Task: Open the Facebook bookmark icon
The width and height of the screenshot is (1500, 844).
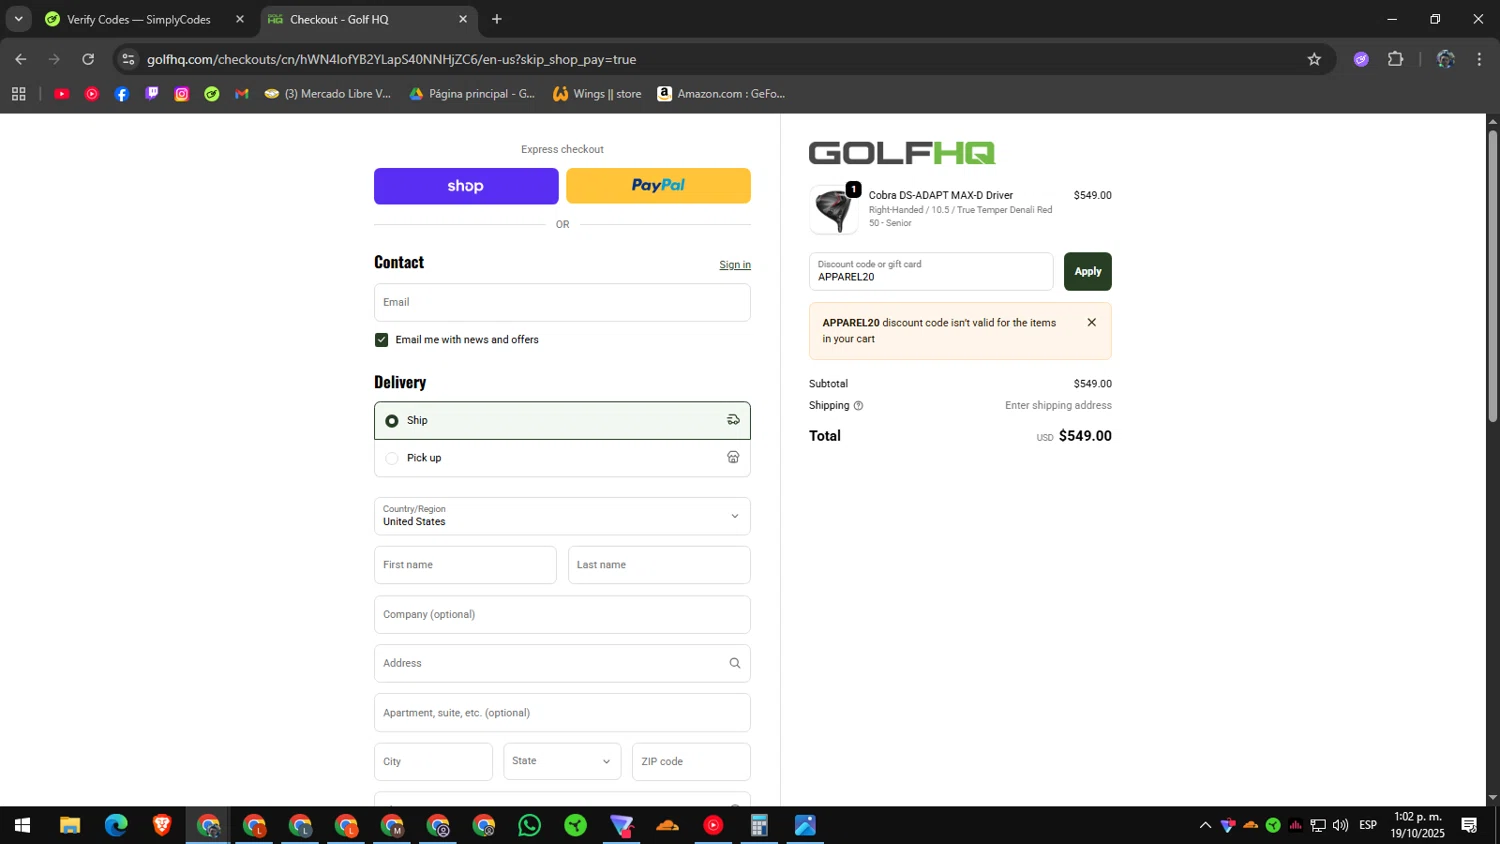Action: [122, 94]
